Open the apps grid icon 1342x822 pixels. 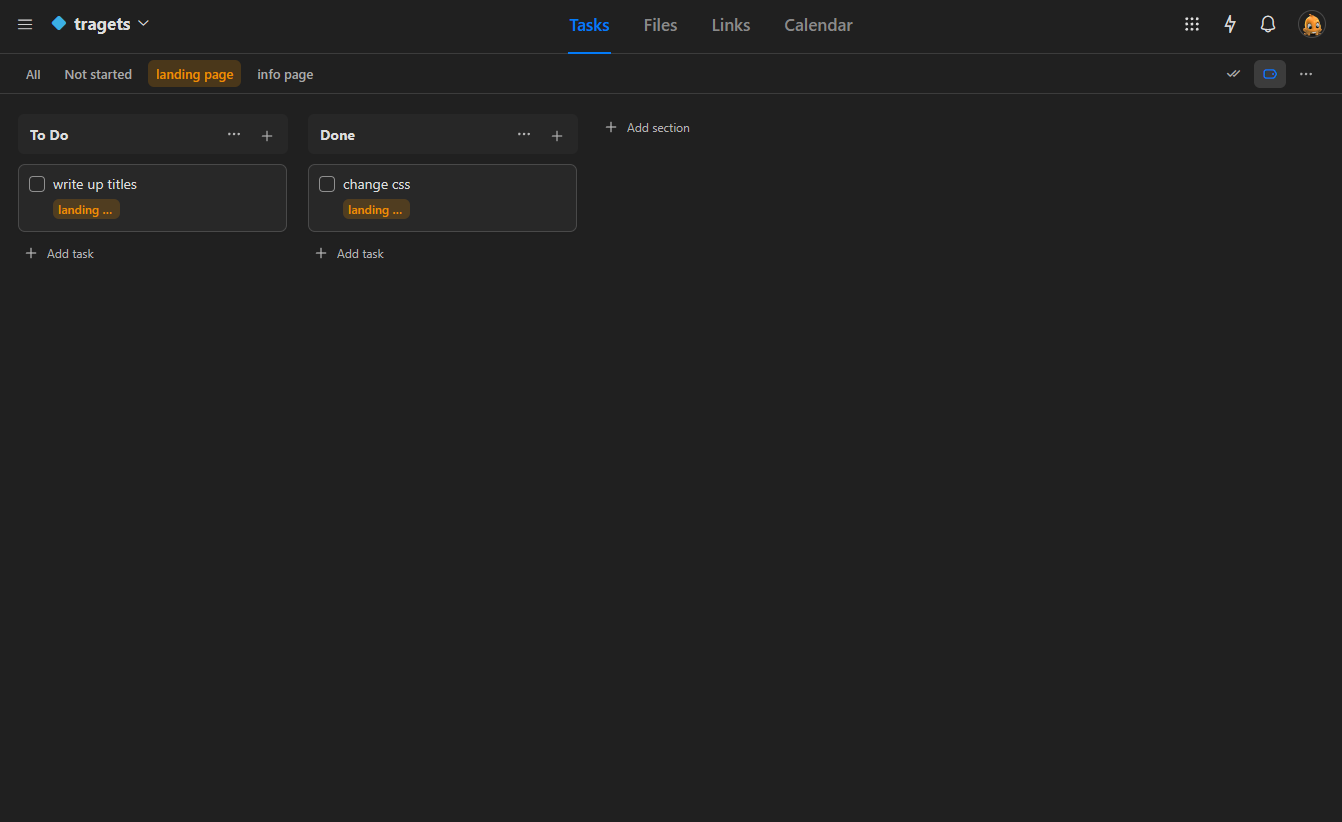[1192, 25]
